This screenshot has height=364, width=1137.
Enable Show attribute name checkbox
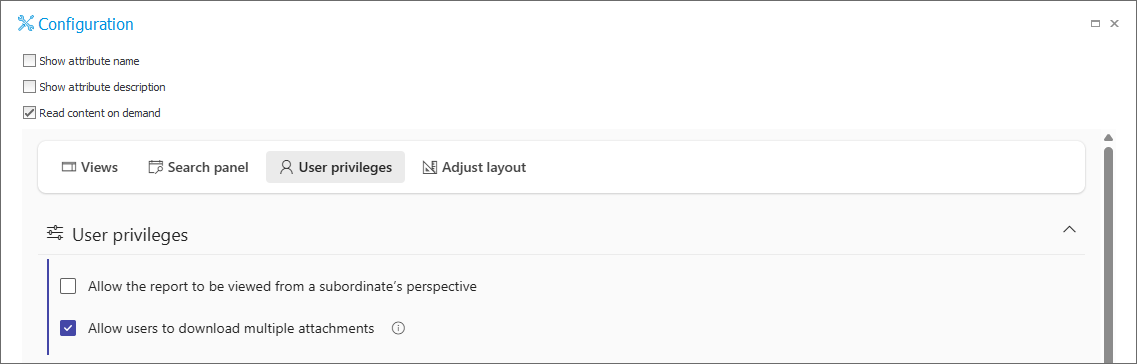[x=29, y=61]
